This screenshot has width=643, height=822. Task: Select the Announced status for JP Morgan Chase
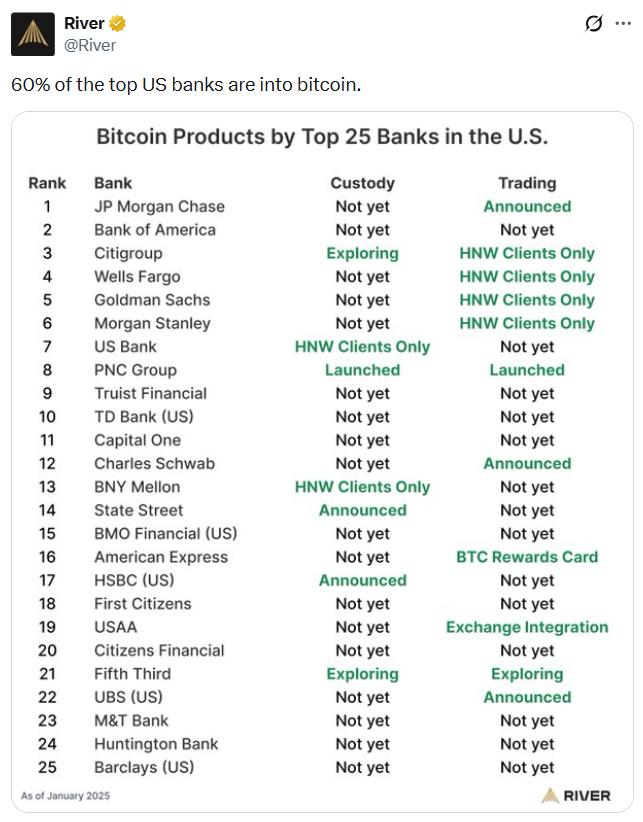coord(527,206)
